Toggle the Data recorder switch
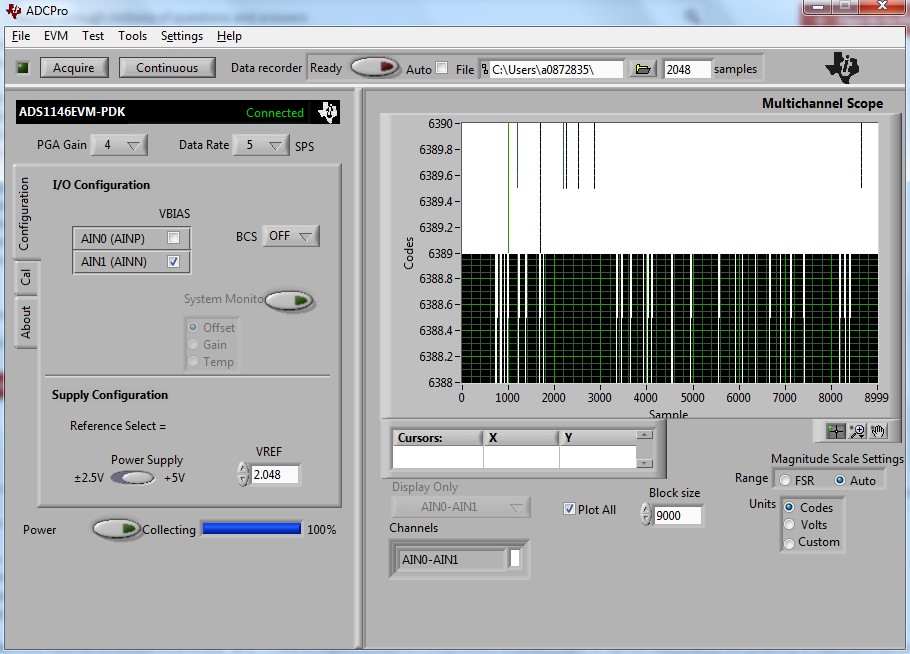 (x=374, y=67)
